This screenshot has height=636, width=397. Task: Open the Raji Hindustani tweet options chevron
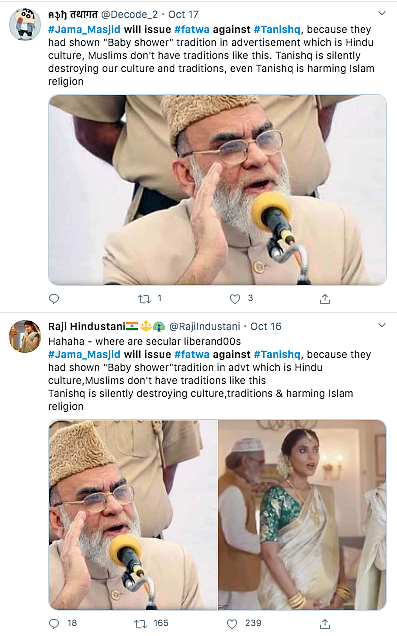(x=382, y=325)
